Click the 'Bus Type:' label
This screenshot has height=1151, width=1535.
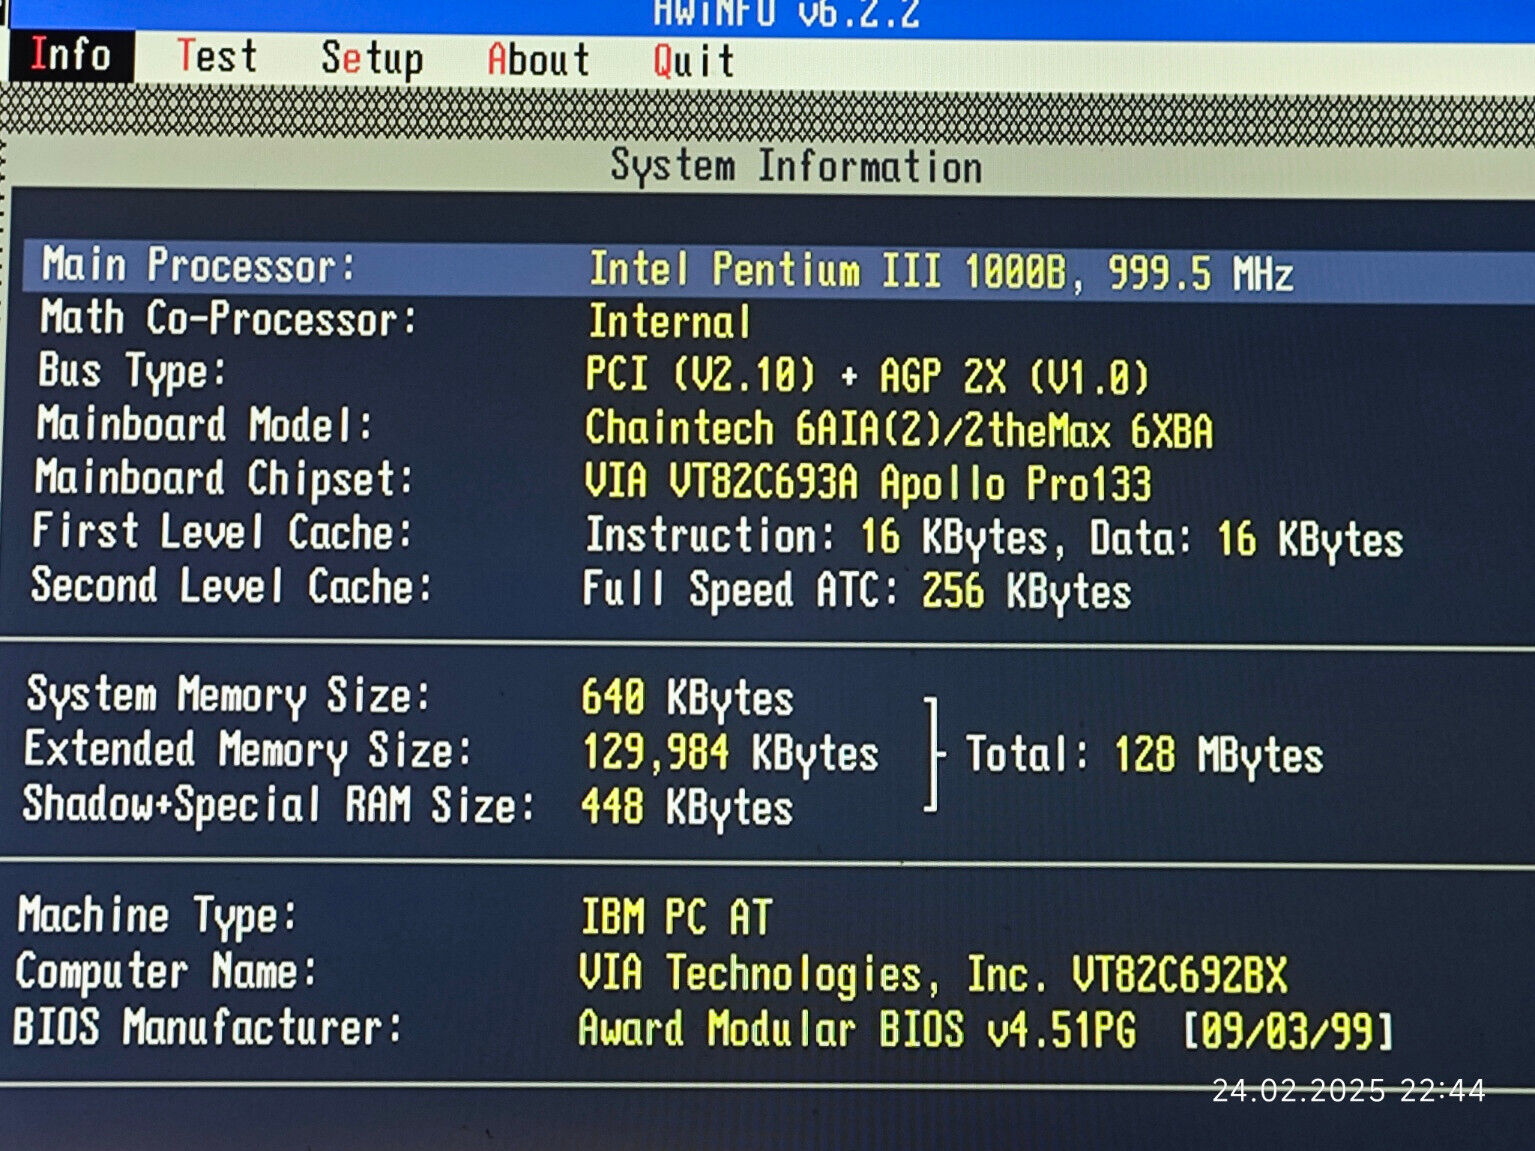(132, 372)
